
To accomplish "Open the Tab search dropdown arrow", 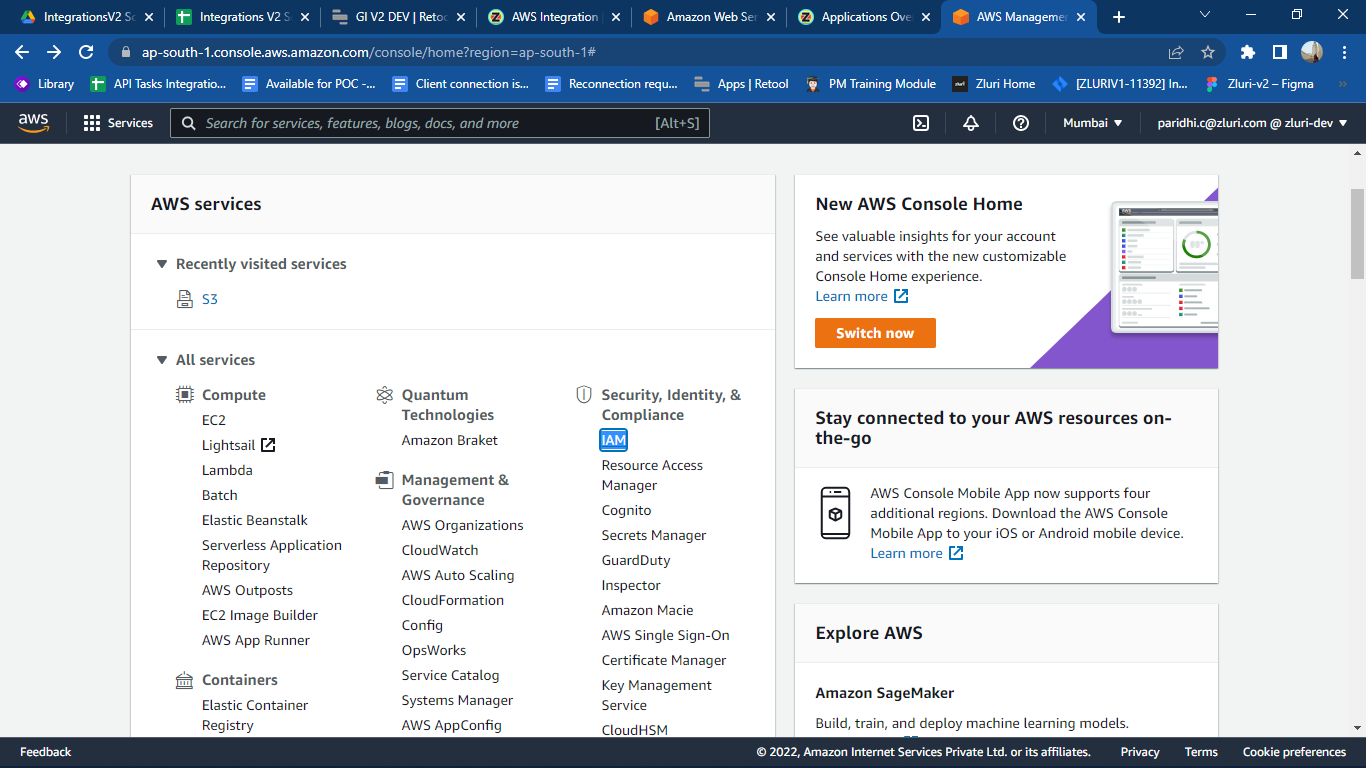I will point(1205,15).
